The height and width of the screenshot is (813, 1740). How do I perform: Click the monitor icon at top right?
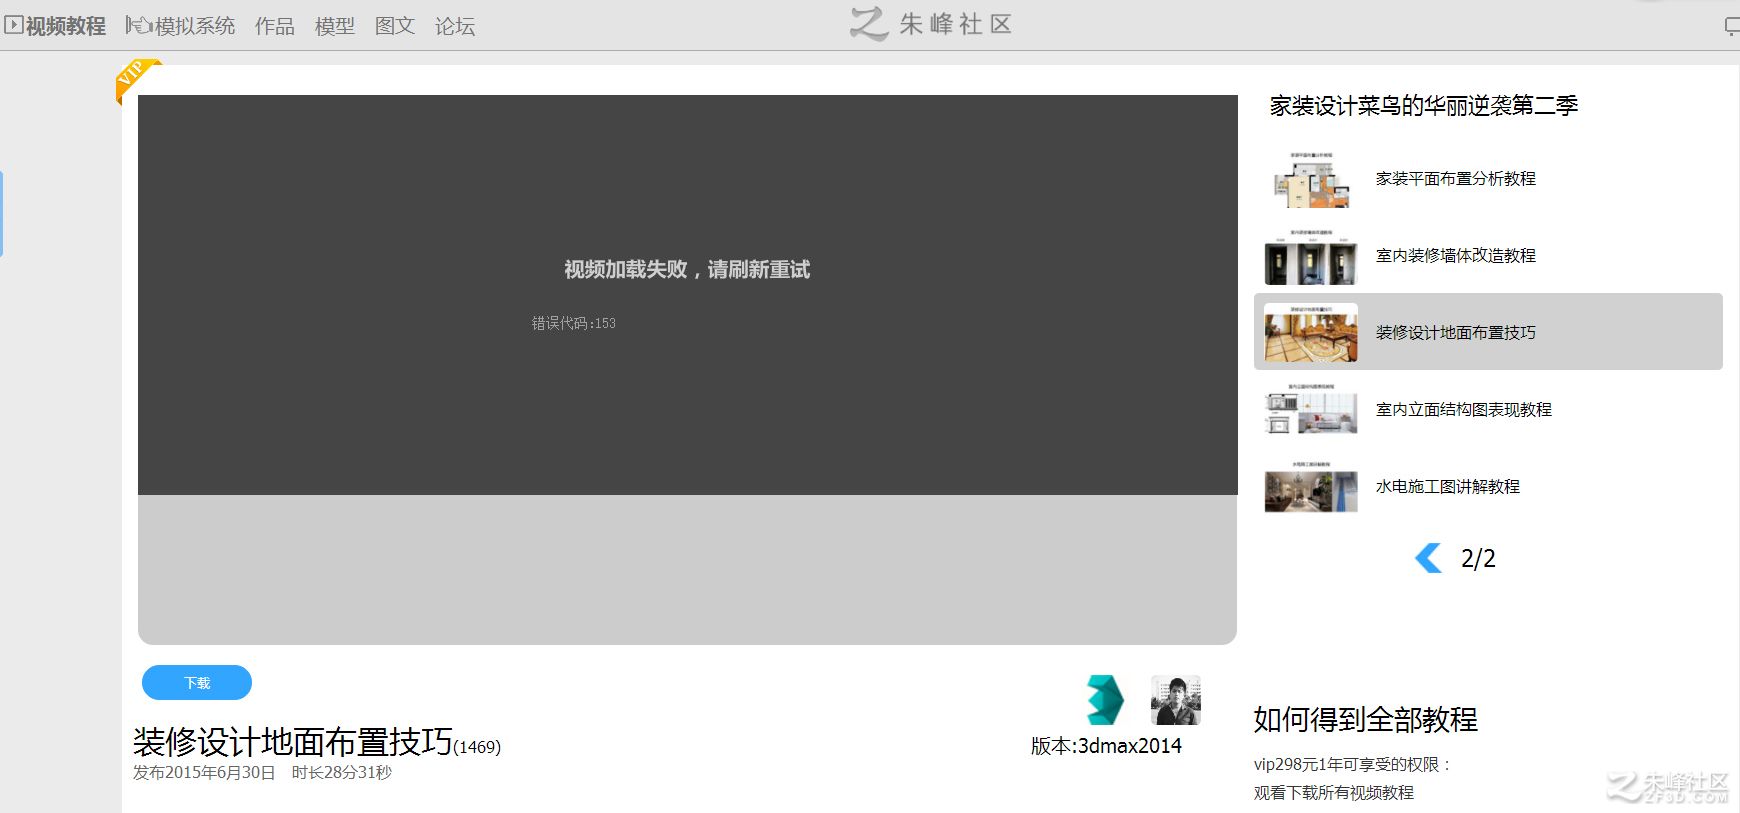tap(1732, 27)
